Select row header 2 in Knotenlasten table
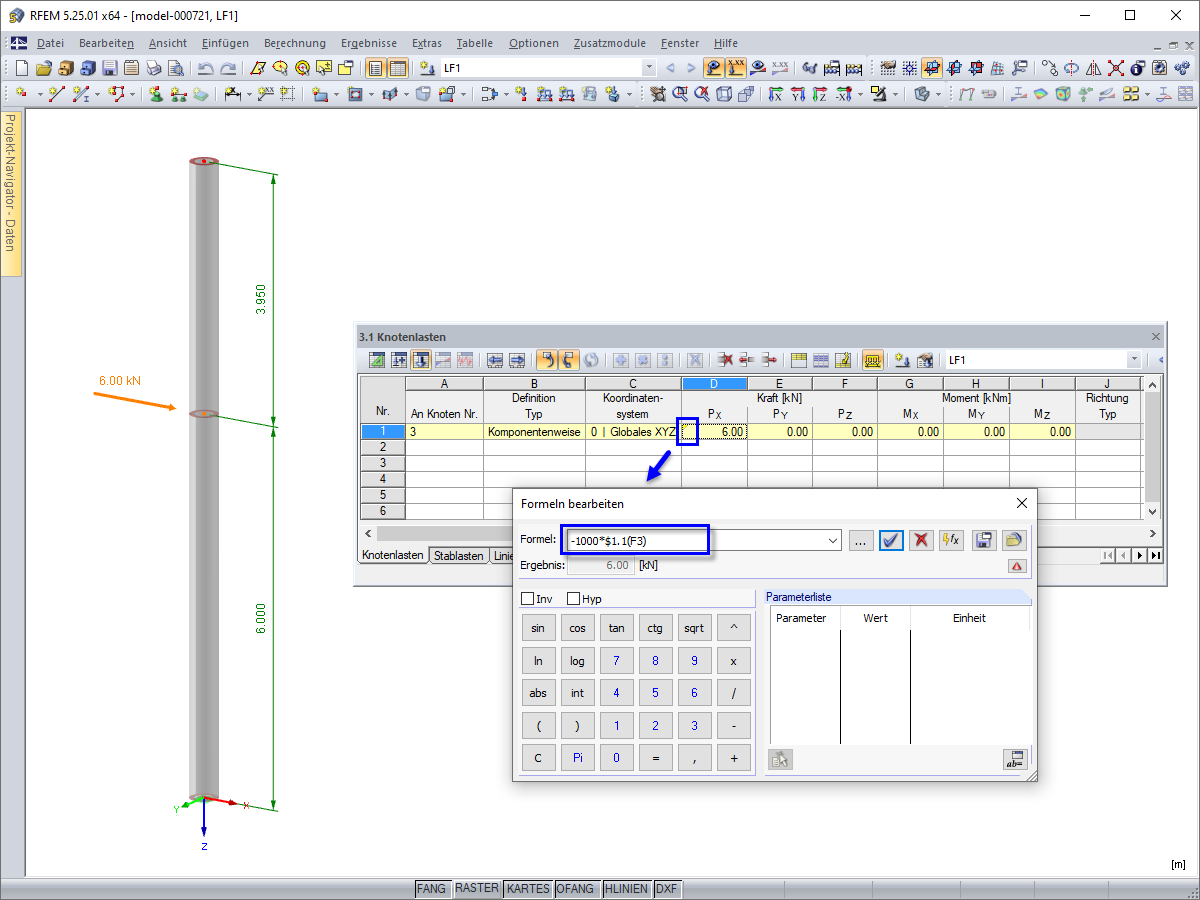The width and height of the screenshot is (1200, 900). [382, 448]
